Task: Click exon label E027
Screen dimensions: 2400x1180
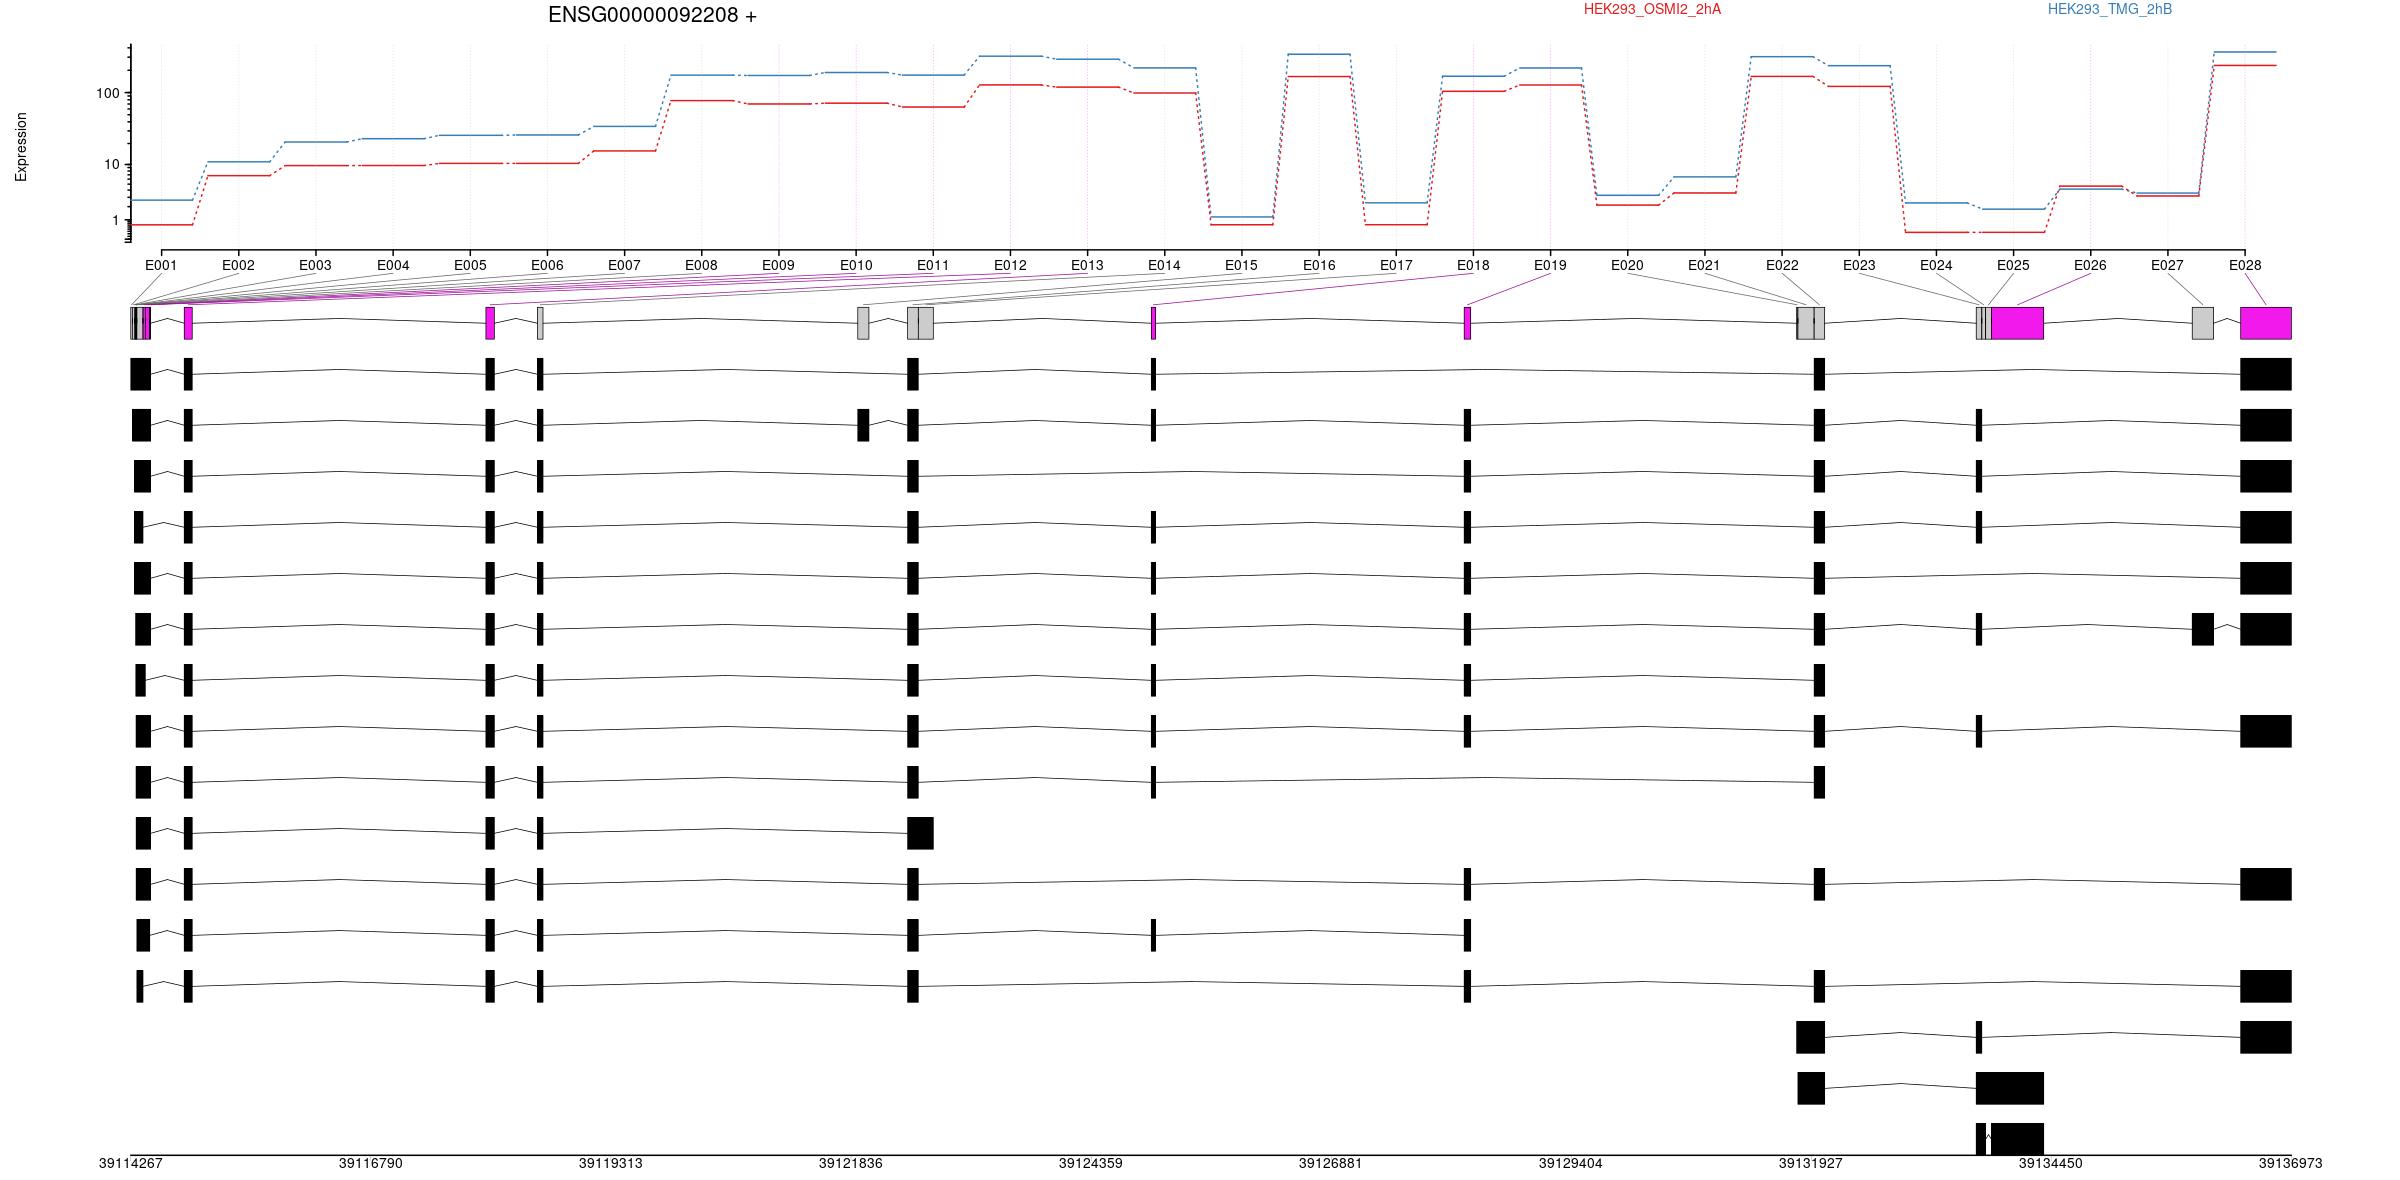Action: 2167,265
